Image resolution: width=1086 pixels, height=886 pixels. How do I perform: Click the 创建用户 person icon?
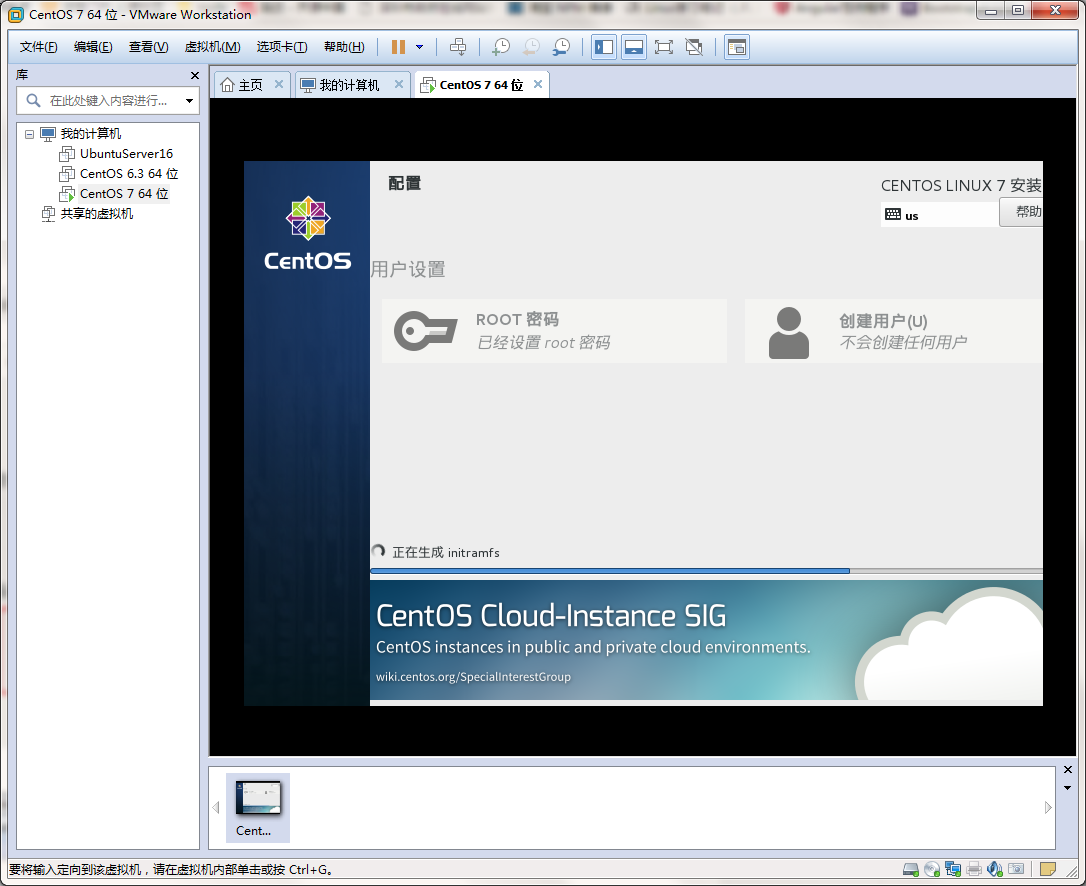789,333
